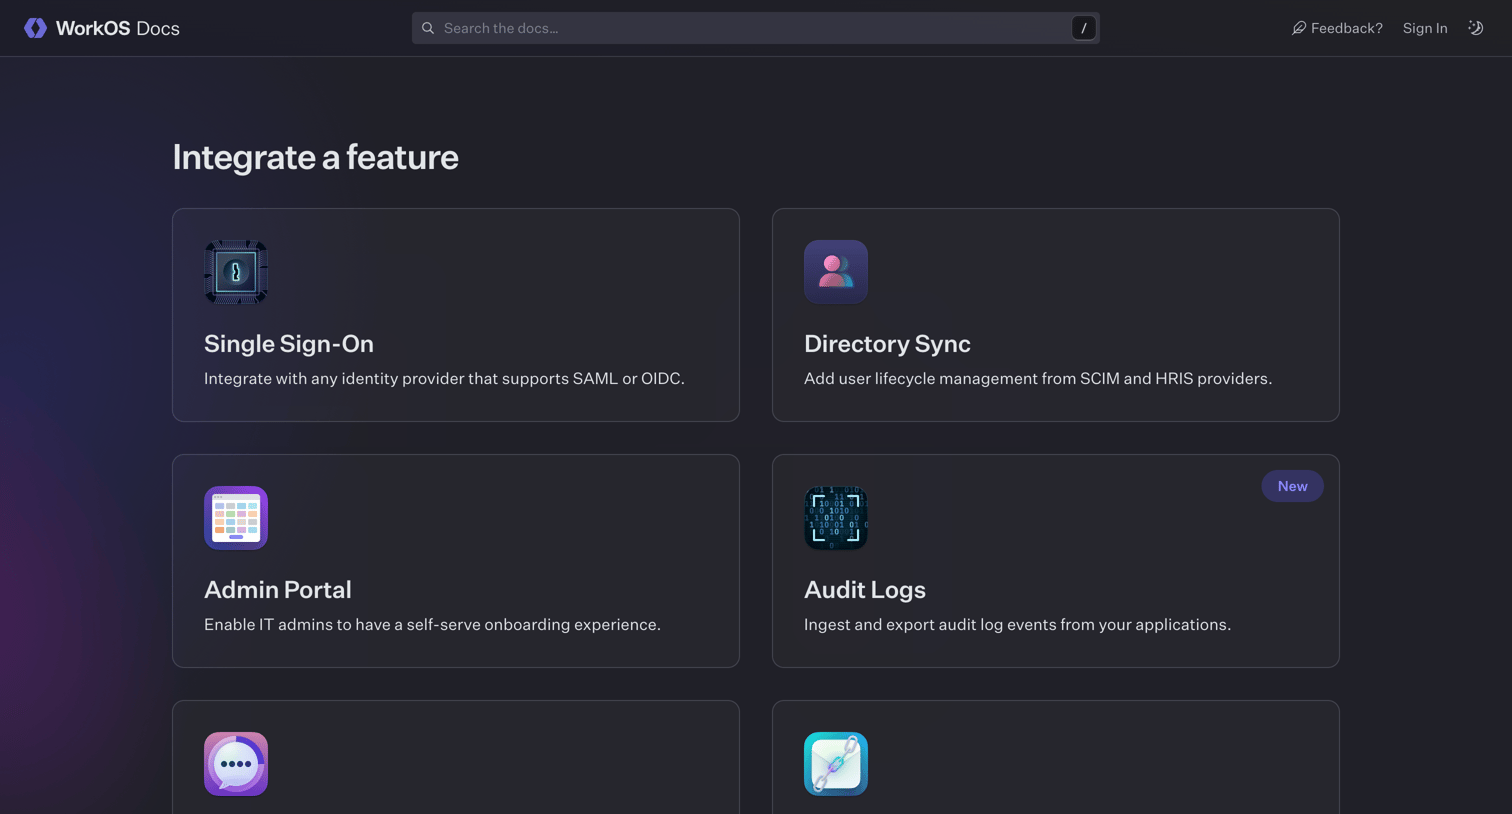Click the Admin Portal calendar grid icon

point(236,518)
